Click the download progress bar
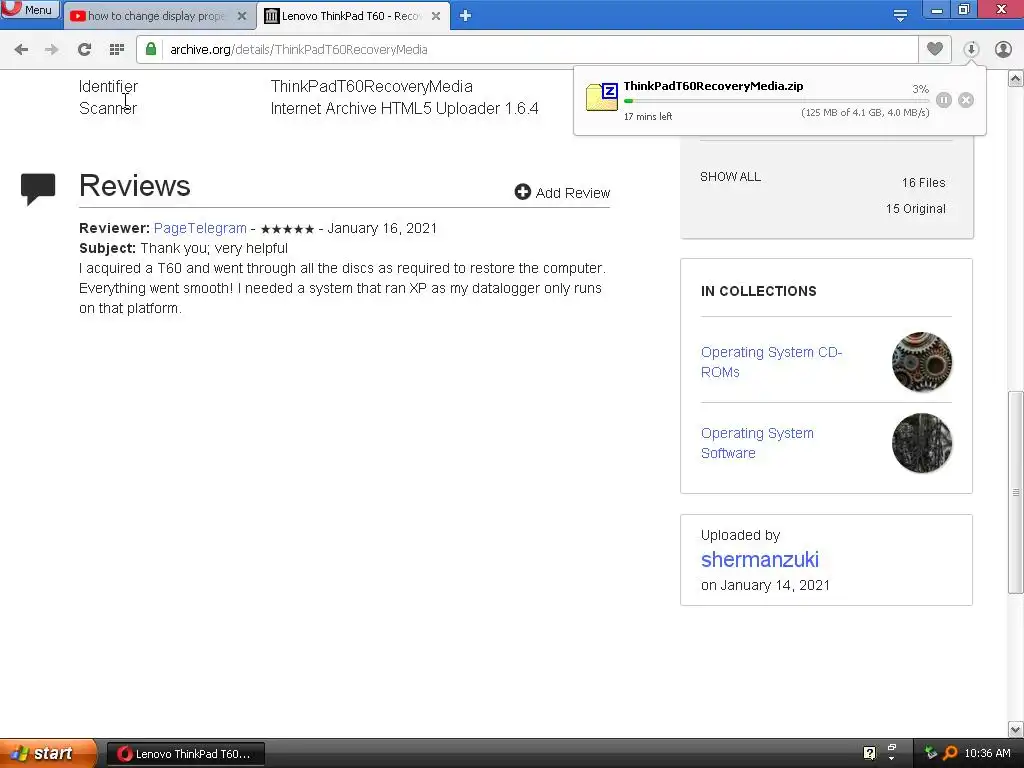1024x768 pixels. (776, 101)
